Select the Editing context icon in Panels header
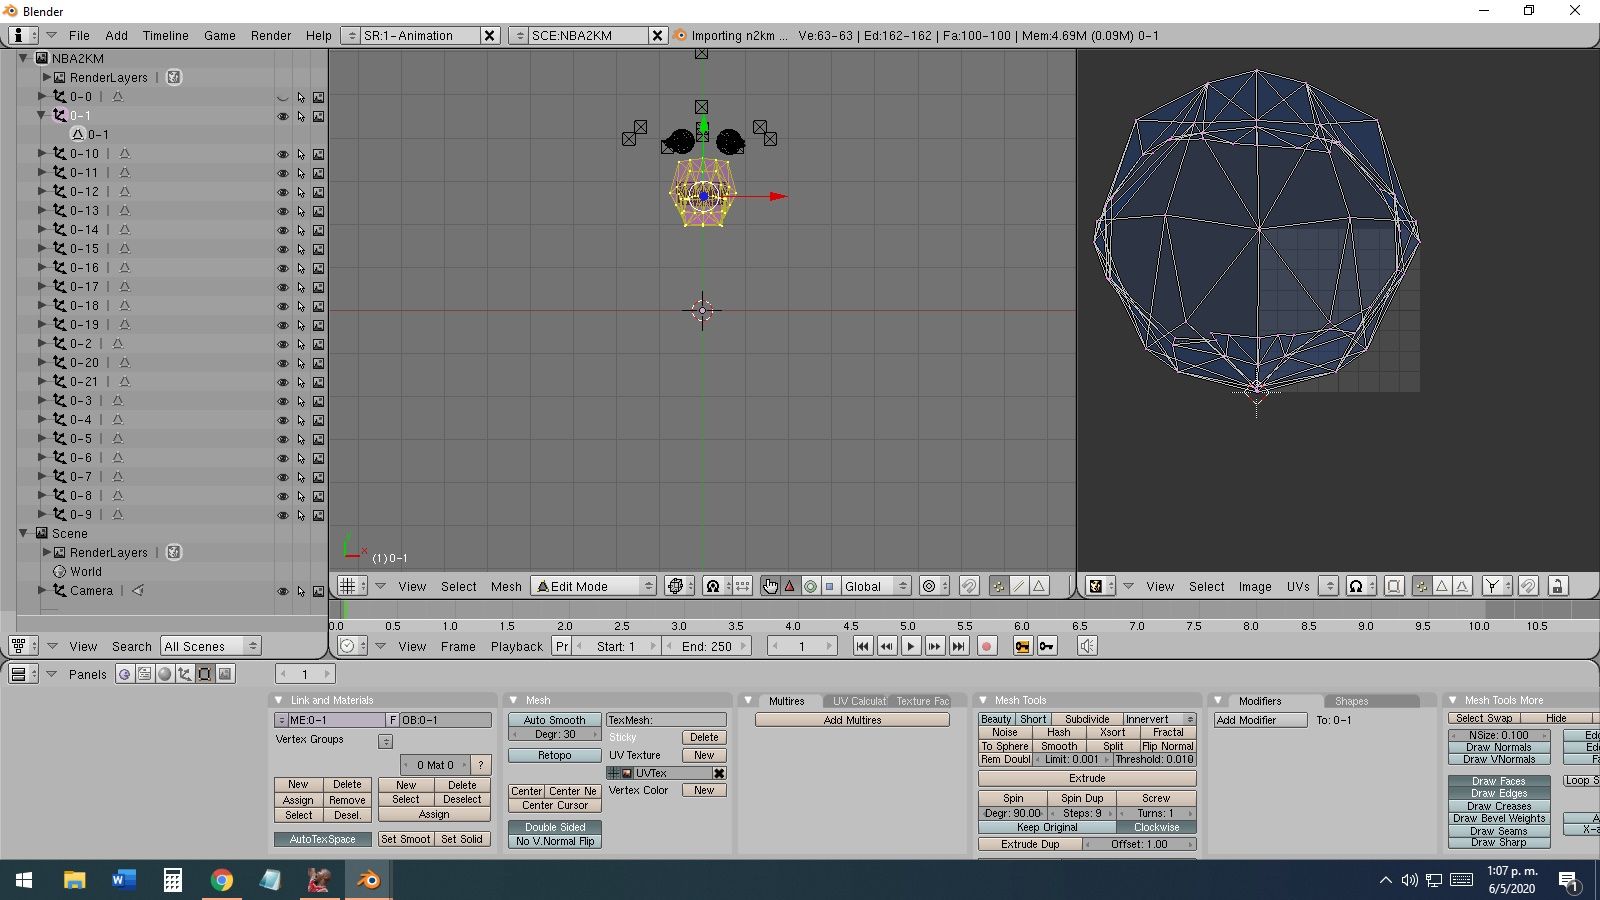Screen dimensions: 1600x900 point(204,674)
